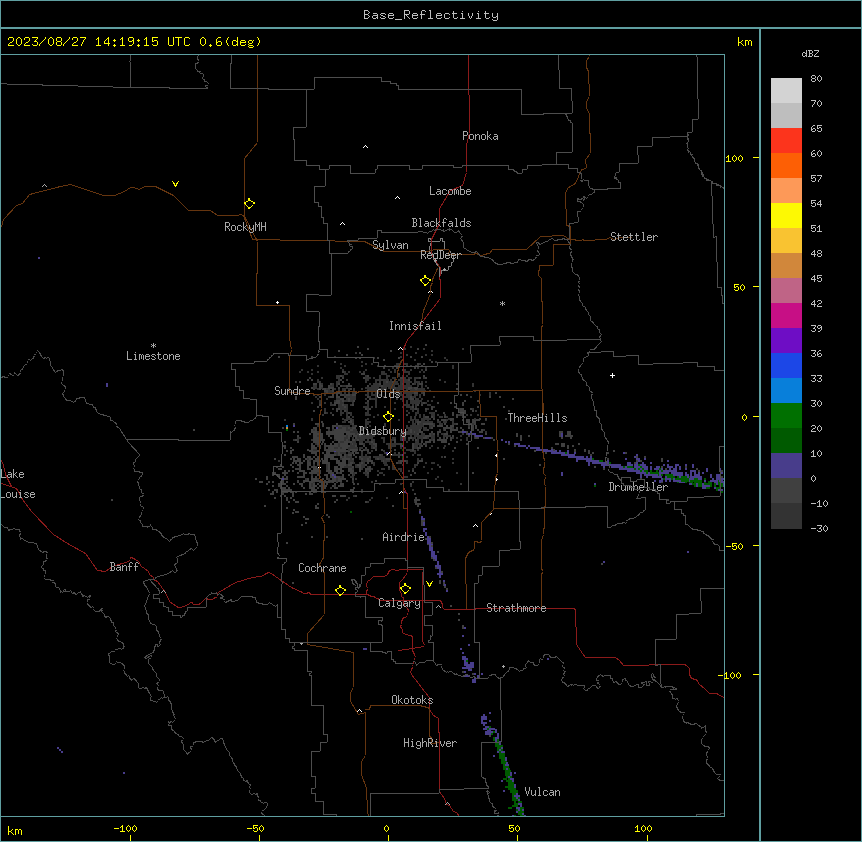Click the -100 tick label on right axis
This screenshot has width=862, height=842.
(731, 675)
